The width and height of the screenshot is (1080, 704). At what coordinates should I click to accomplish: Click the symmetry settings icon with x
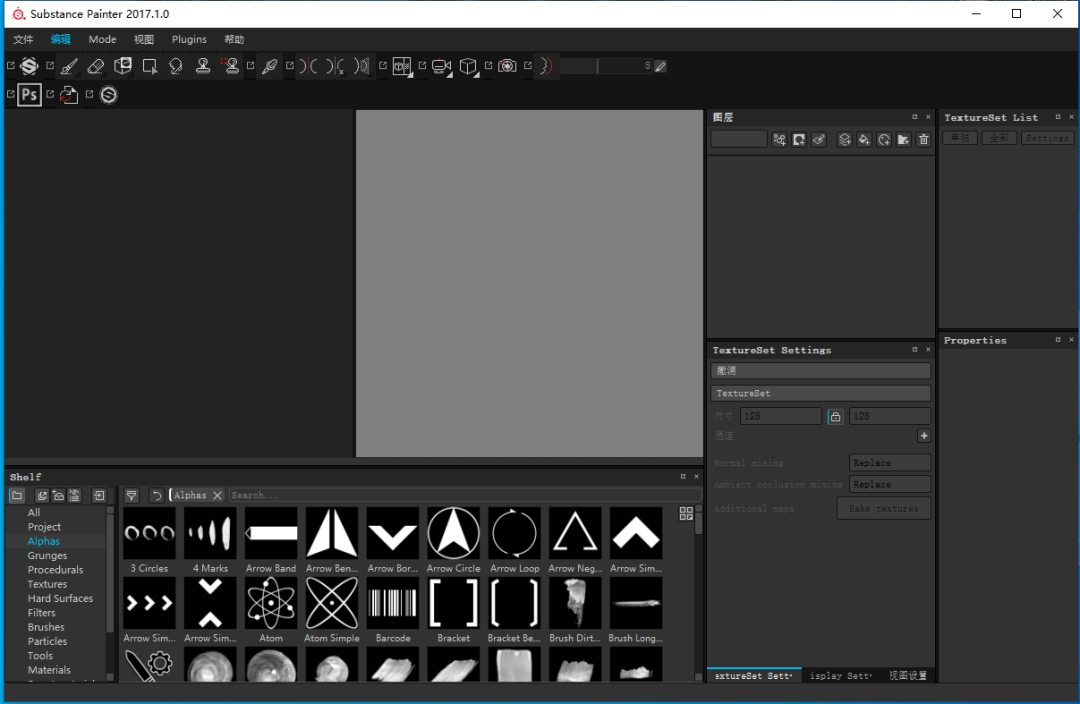click(335, 66)
